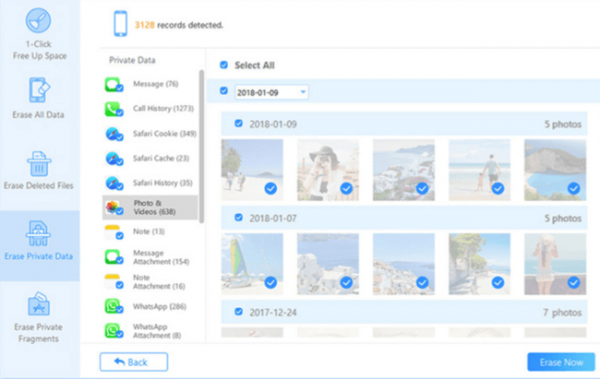Uncheck the 2018-01-07 group checkbox
Image resolution: width=600 pixels, height=379 pixels.
(238, 217)
